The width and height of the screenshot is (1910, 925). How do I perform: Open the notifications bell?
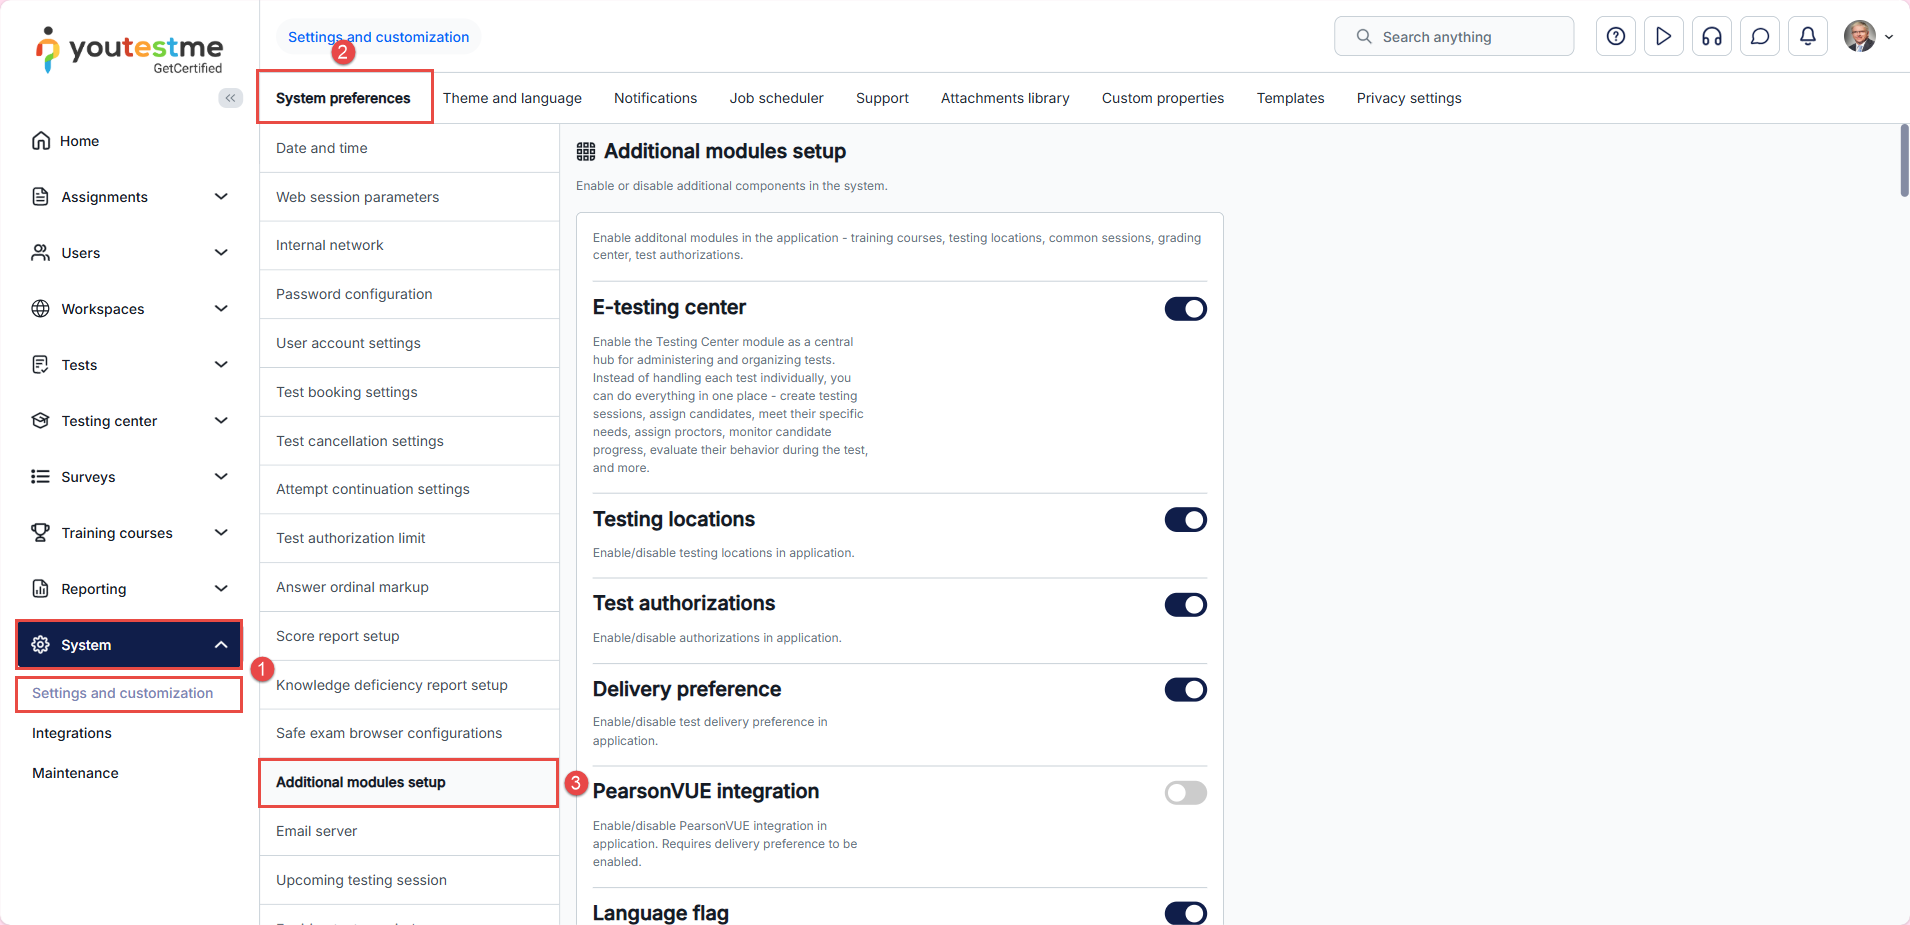point(1807,37)
